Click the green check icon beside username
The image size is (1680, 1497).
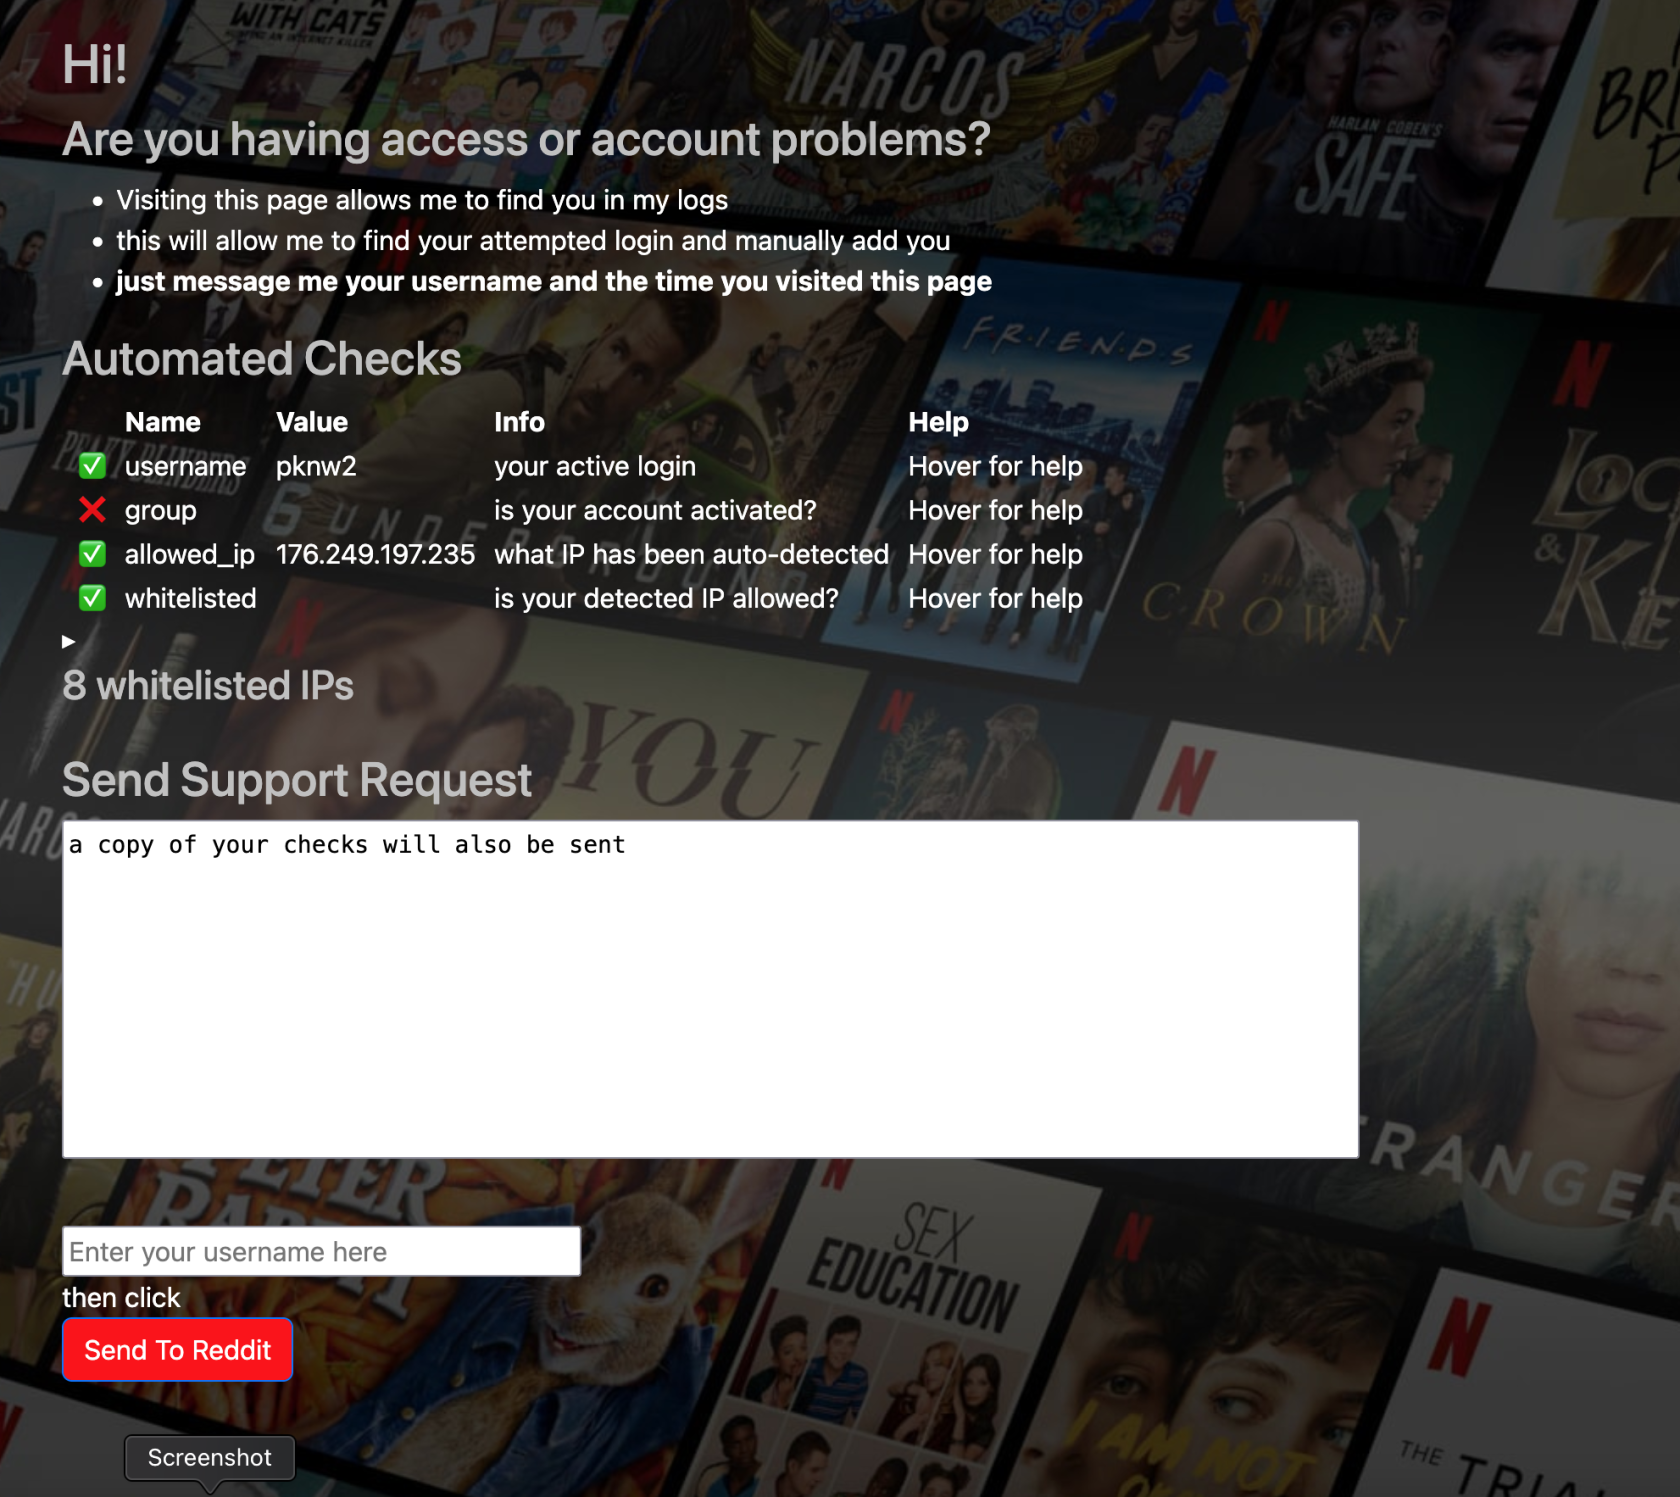[x=92, y=466]
